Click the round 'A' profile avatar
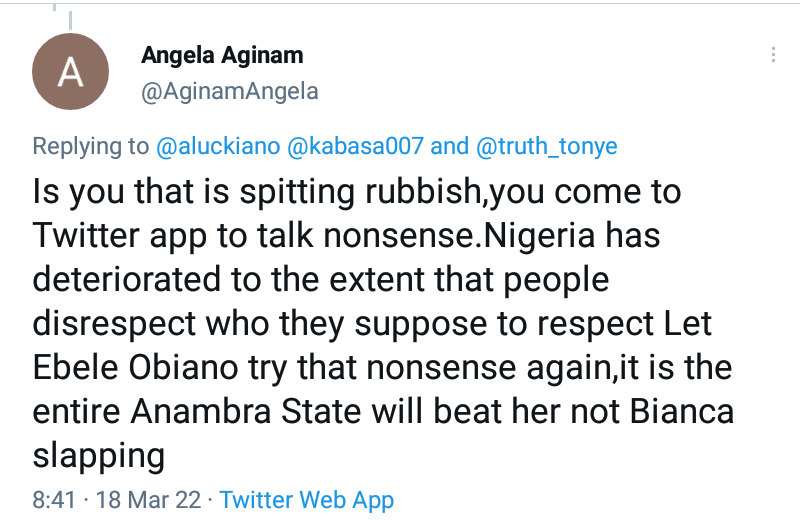Image resolution: width=800 pixels, height=520 pixels. (73, 70)
